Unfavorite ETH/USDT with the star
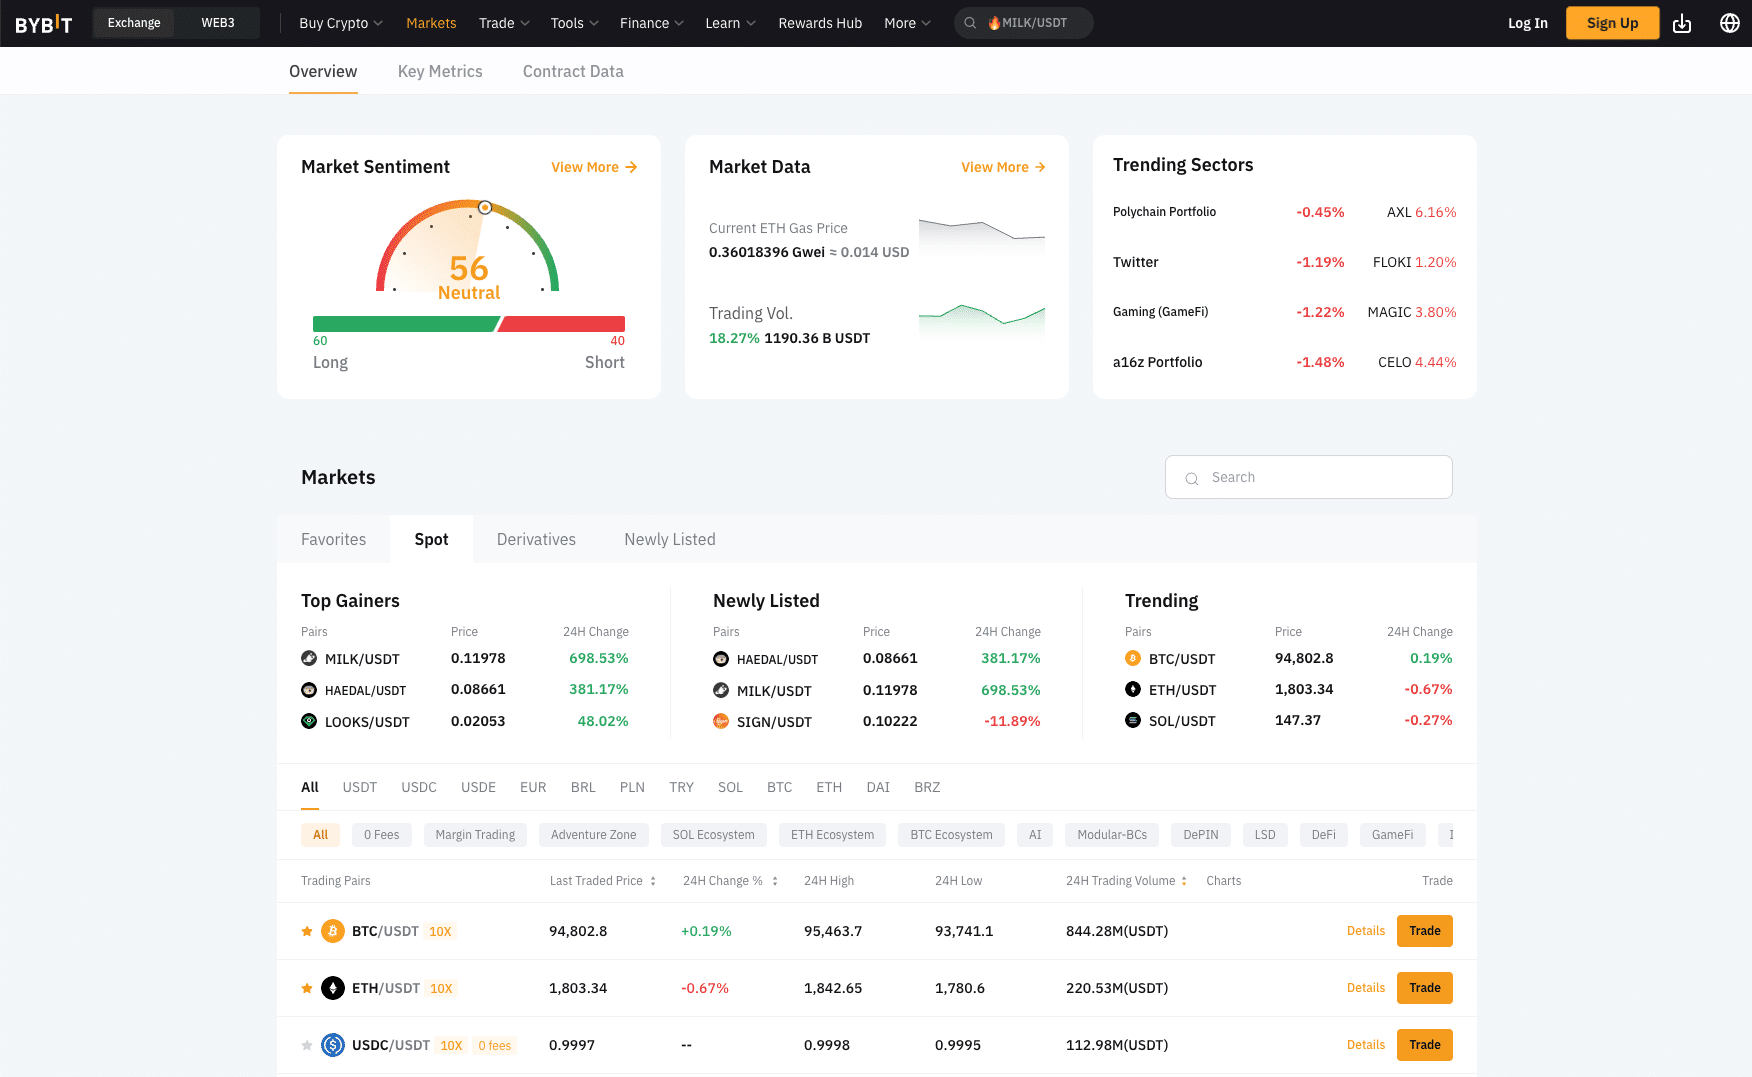1752x1077 pixels. click(x=307, y=988)
